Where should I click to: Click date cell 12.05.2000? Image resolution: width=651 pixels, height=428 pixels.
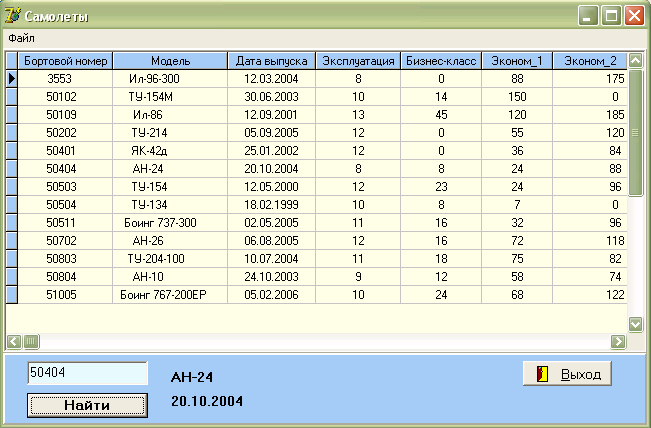tap(272, 187)
